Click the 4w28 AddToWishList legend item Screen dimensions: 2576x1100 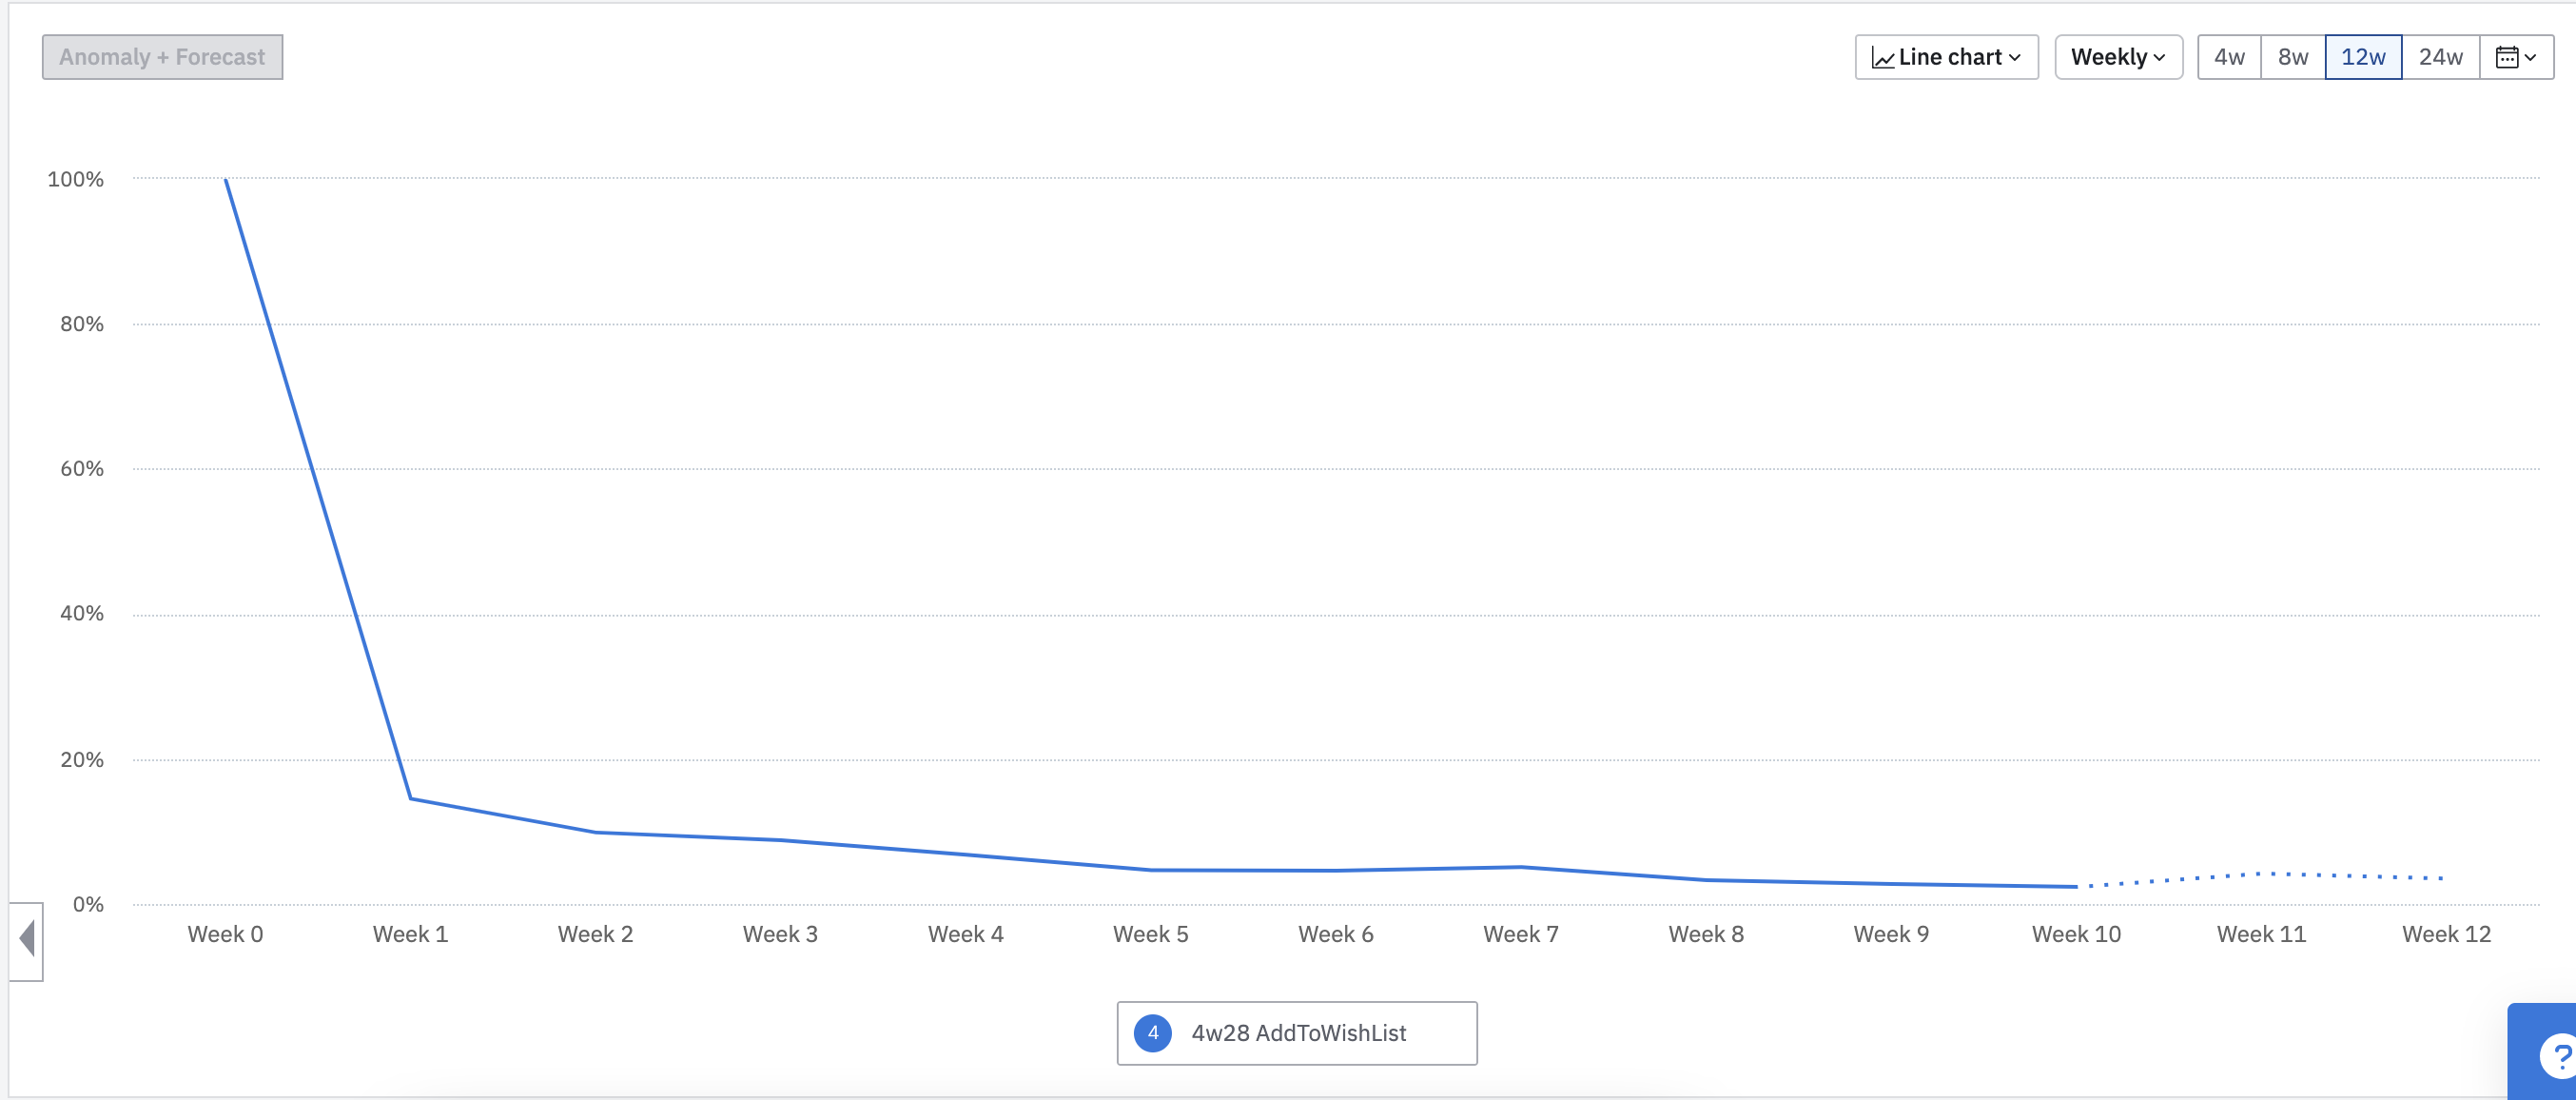[x=1298, y=1033]
